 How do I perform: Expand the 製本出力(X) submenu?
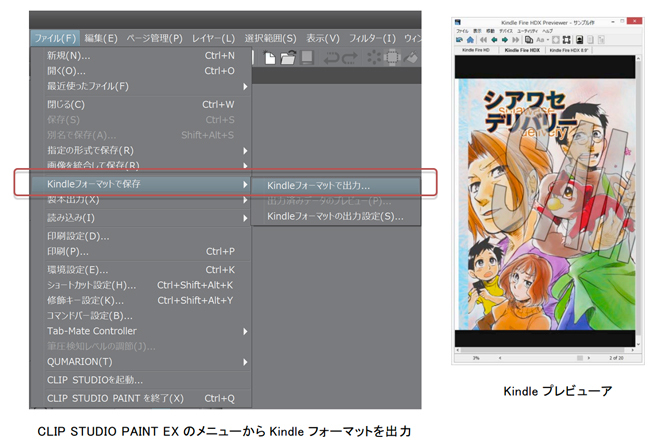141,200
